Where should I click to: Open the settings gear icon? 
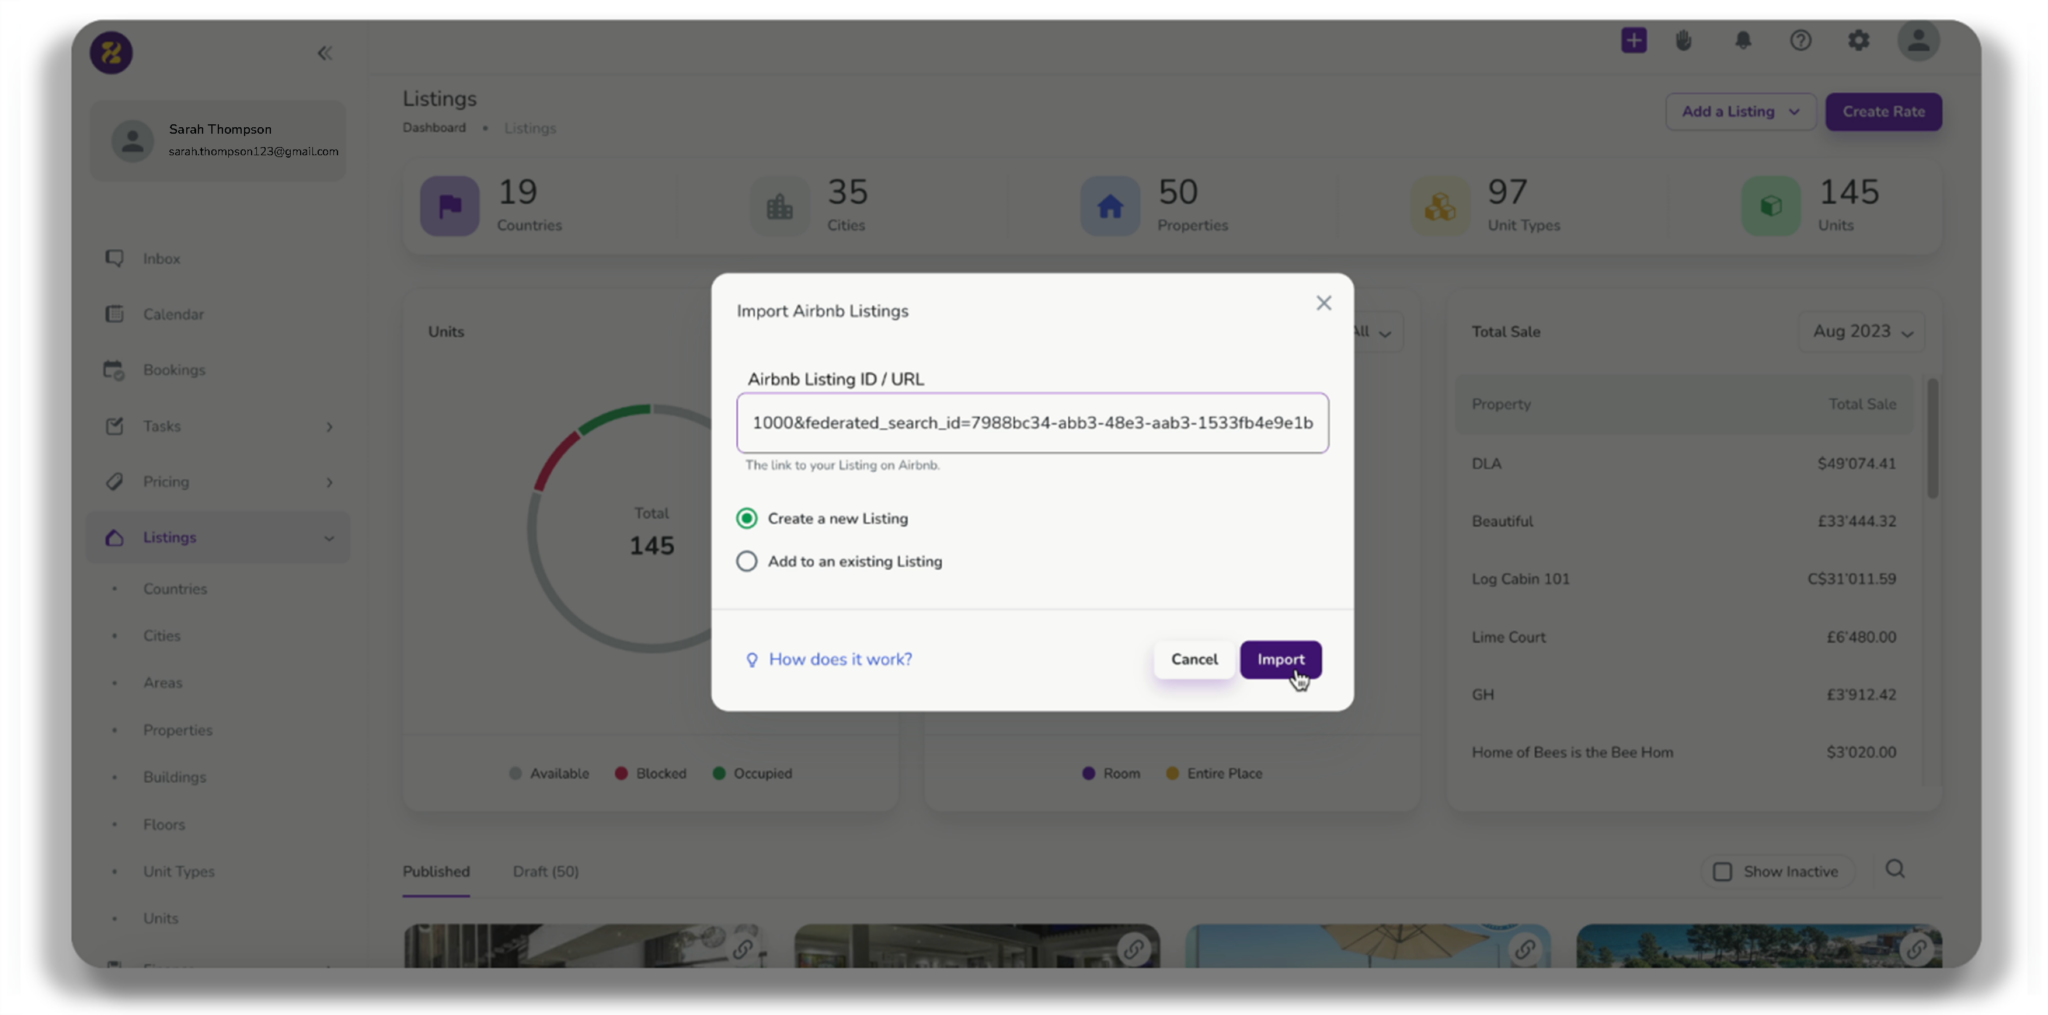[x=1858, y=41]
